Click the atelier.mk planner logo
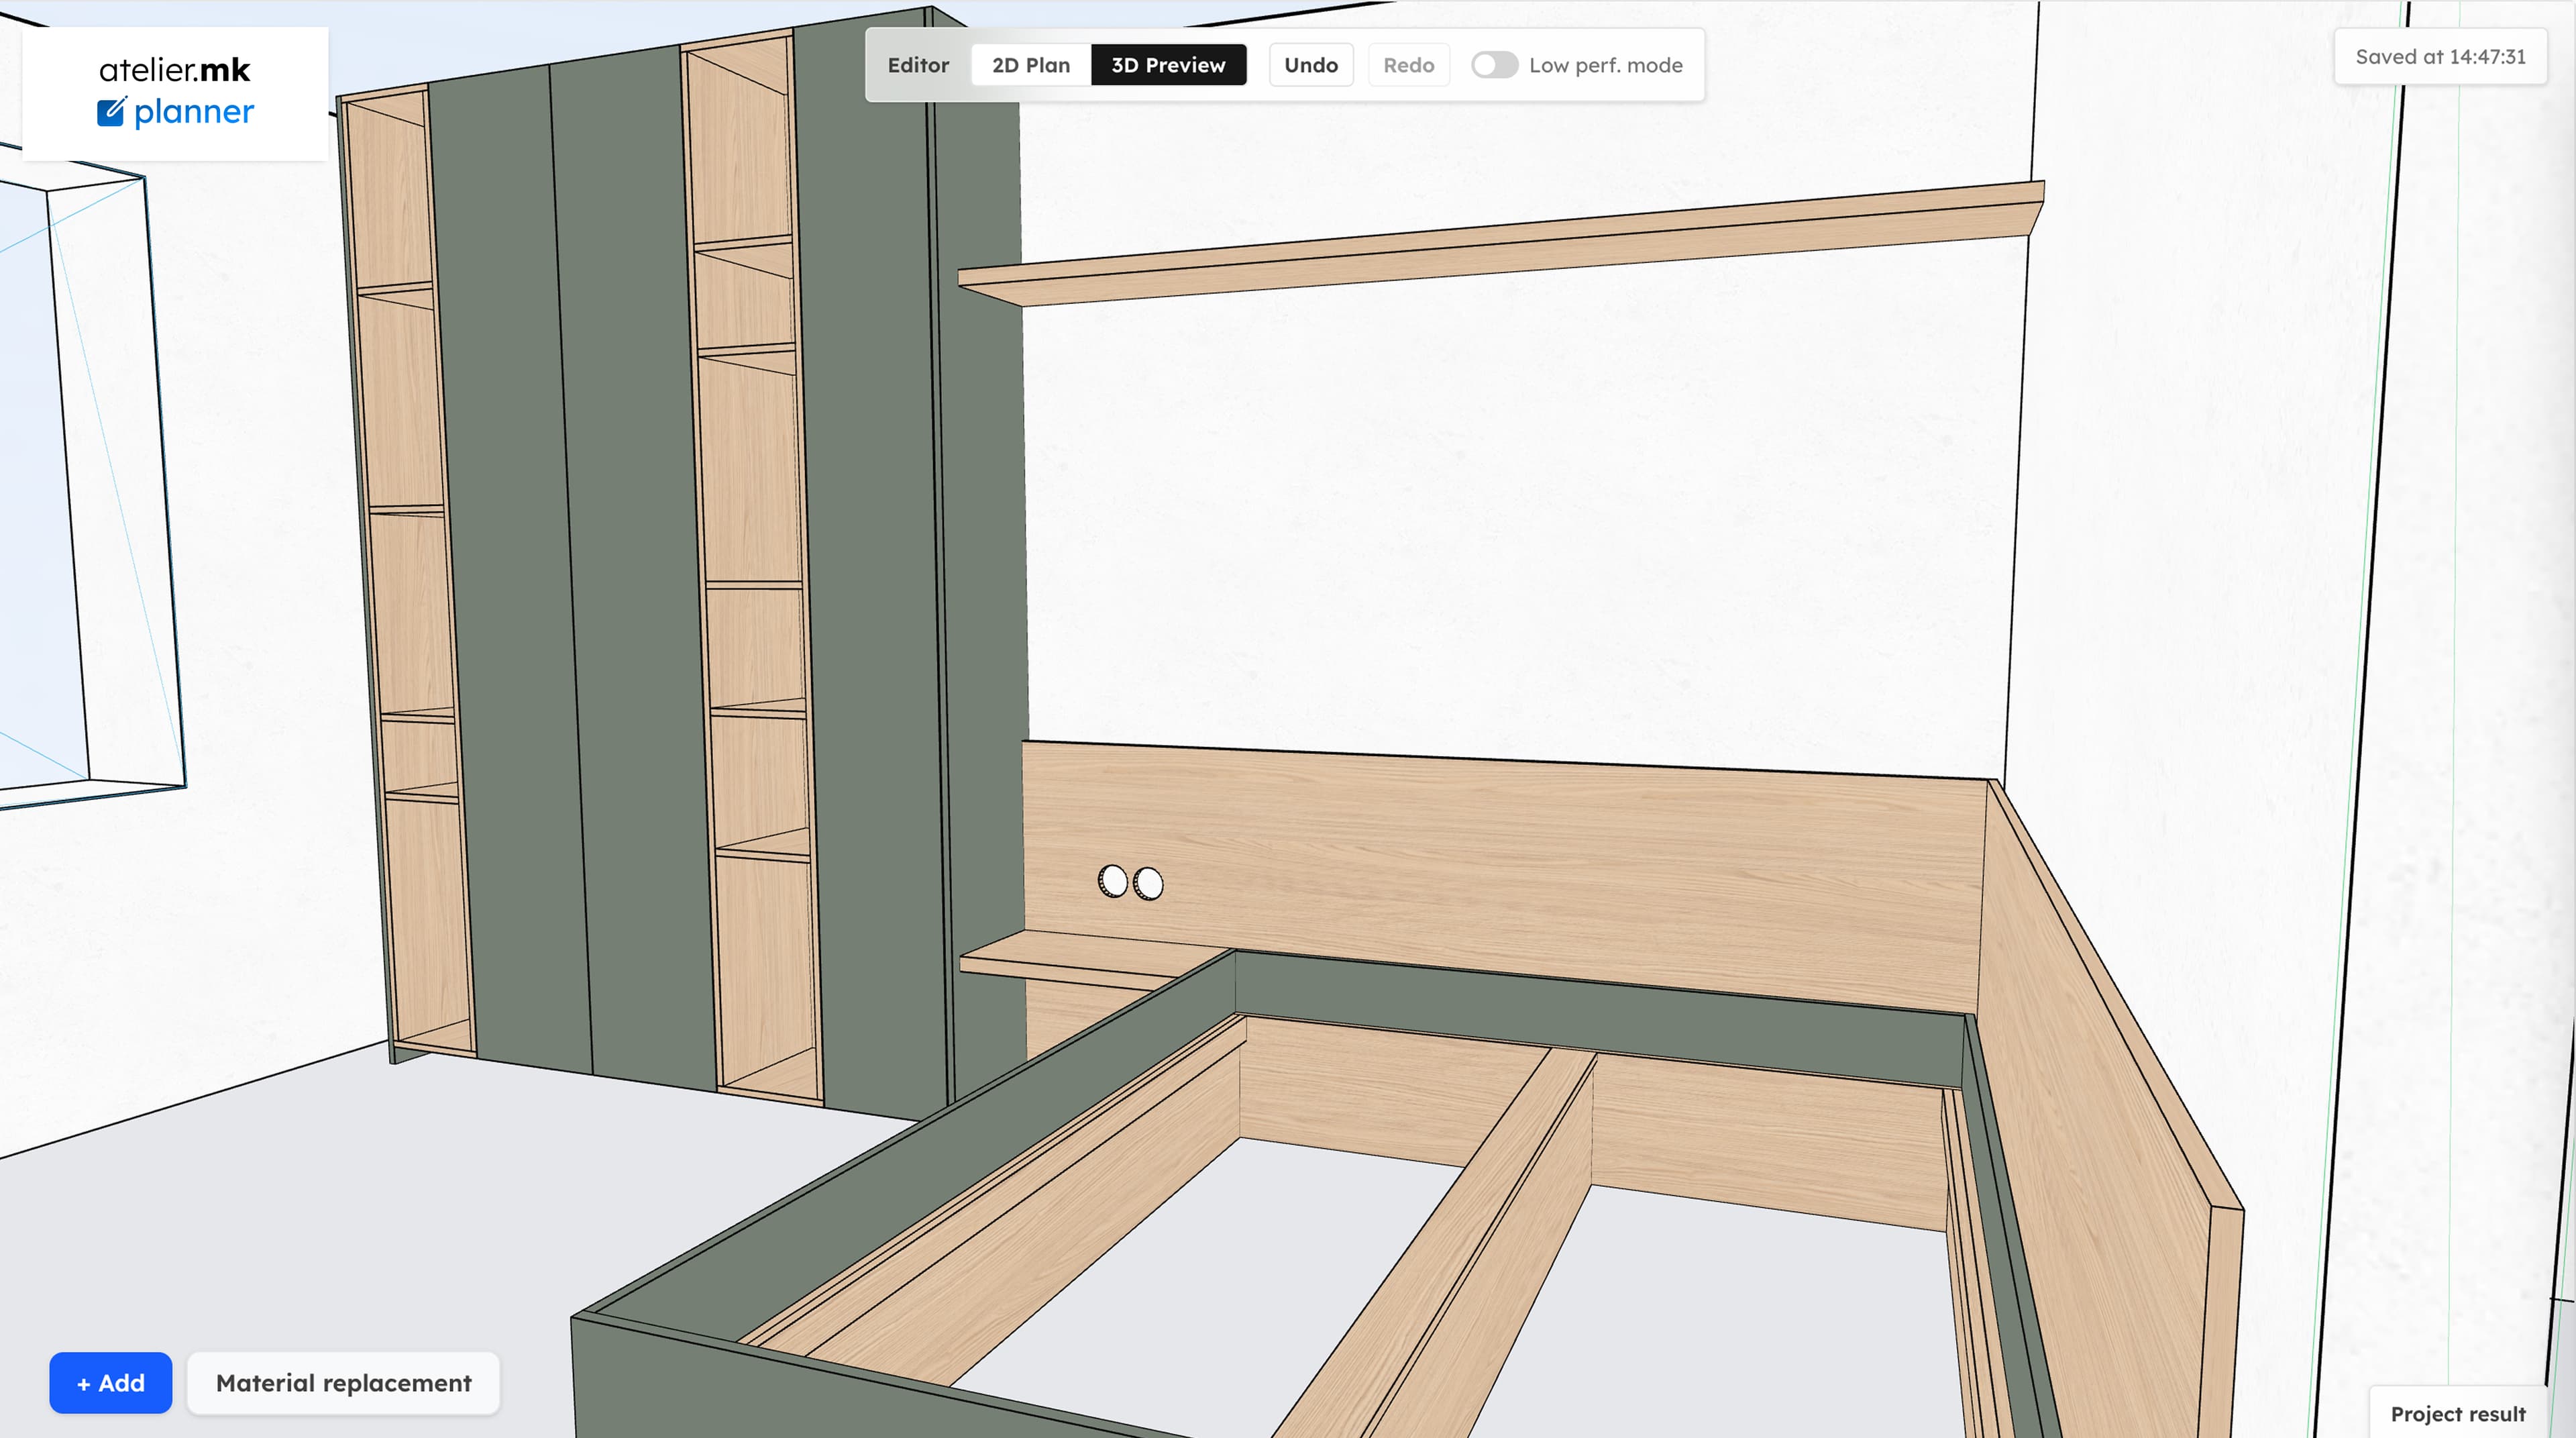Image resolution: width=2576 pixels, height=1438 pixels. [175, 90]
